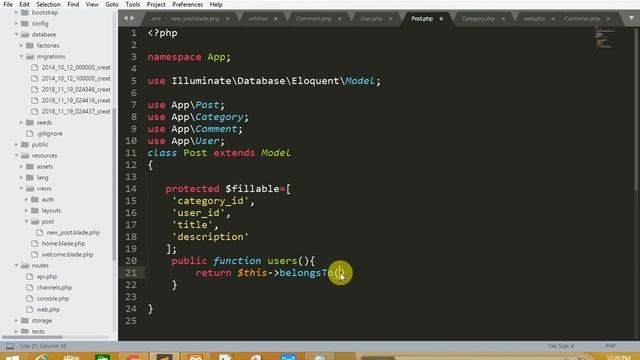The image size is (640, 360).
Task: Open the File menu
Action: 8,4
